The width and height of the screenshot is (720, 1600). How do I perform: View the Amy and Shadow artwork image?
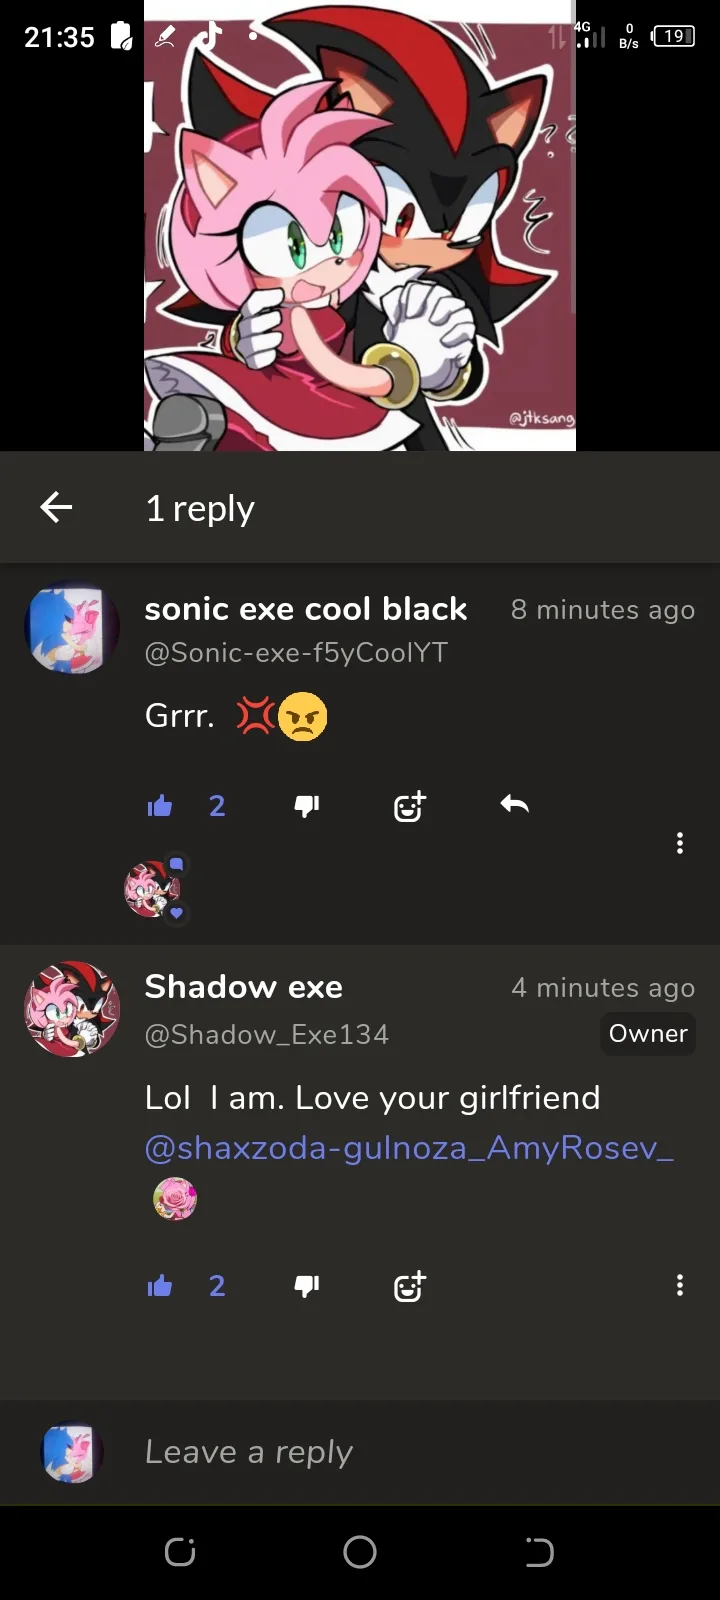click(x=360, y=226)
